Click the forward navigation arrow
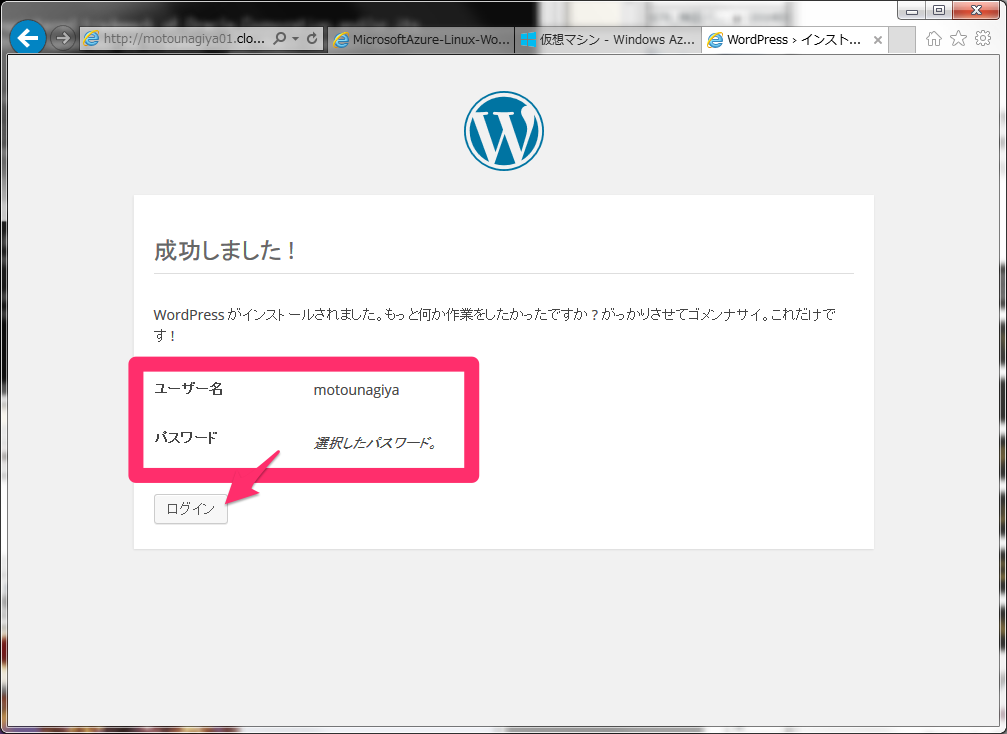 62,39
